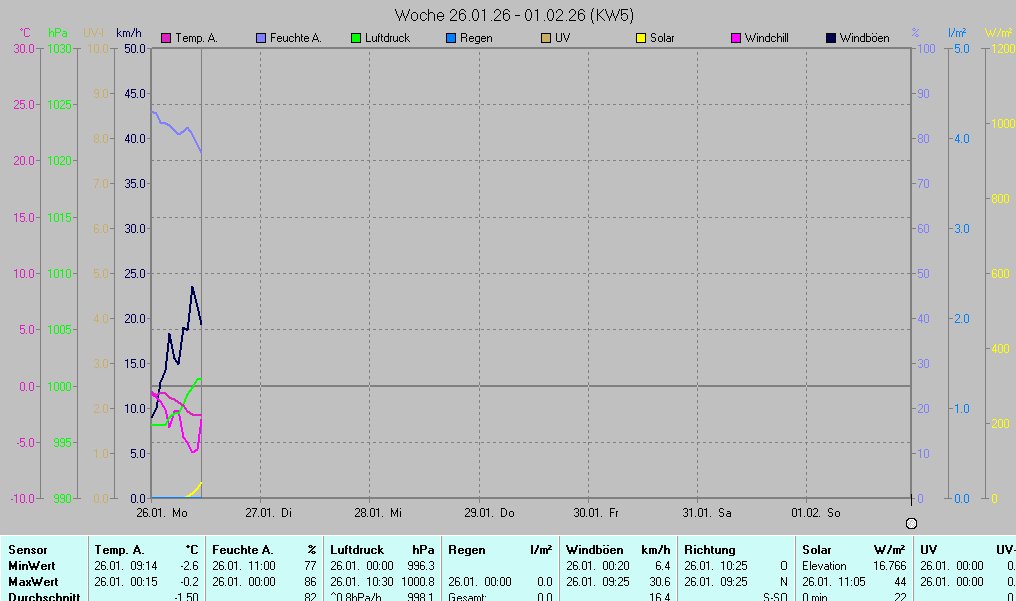Select the blue Regen legend swatch
1016x601 pixels.
(x=451, y=39)
